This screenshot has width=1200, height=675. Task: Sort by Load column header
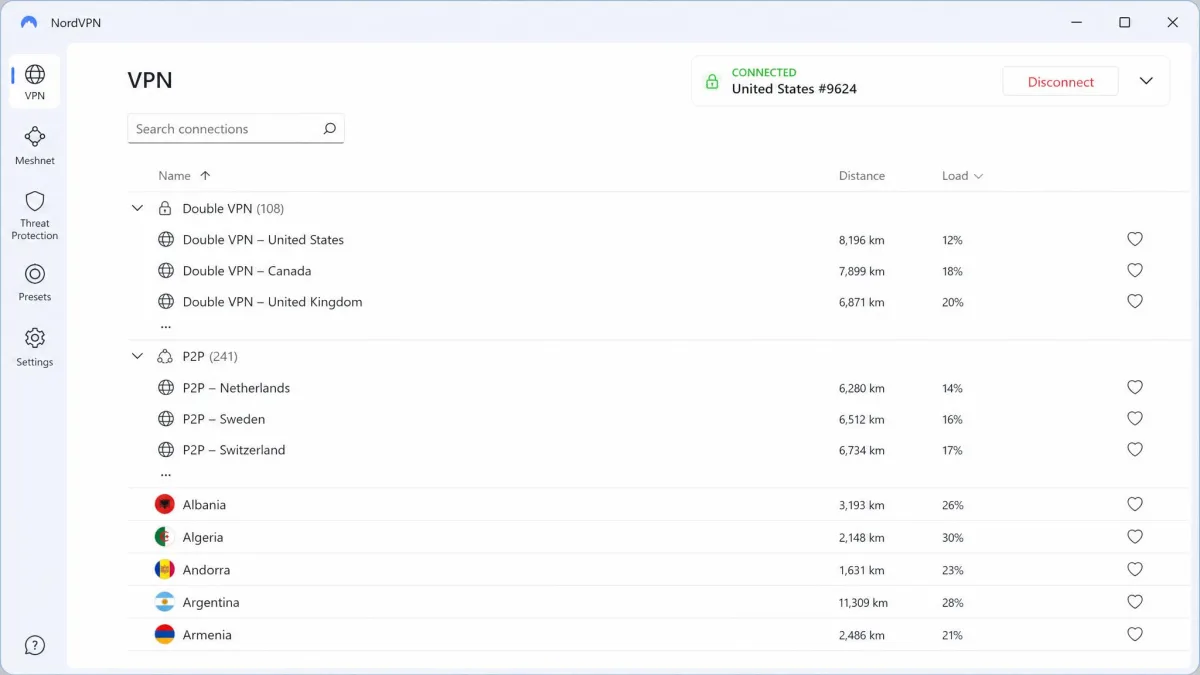962,175
